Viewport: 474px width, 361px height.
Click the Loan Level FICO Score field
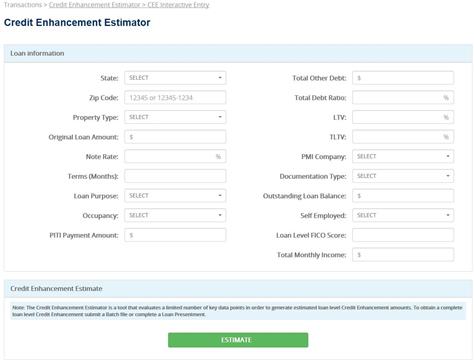403,235
